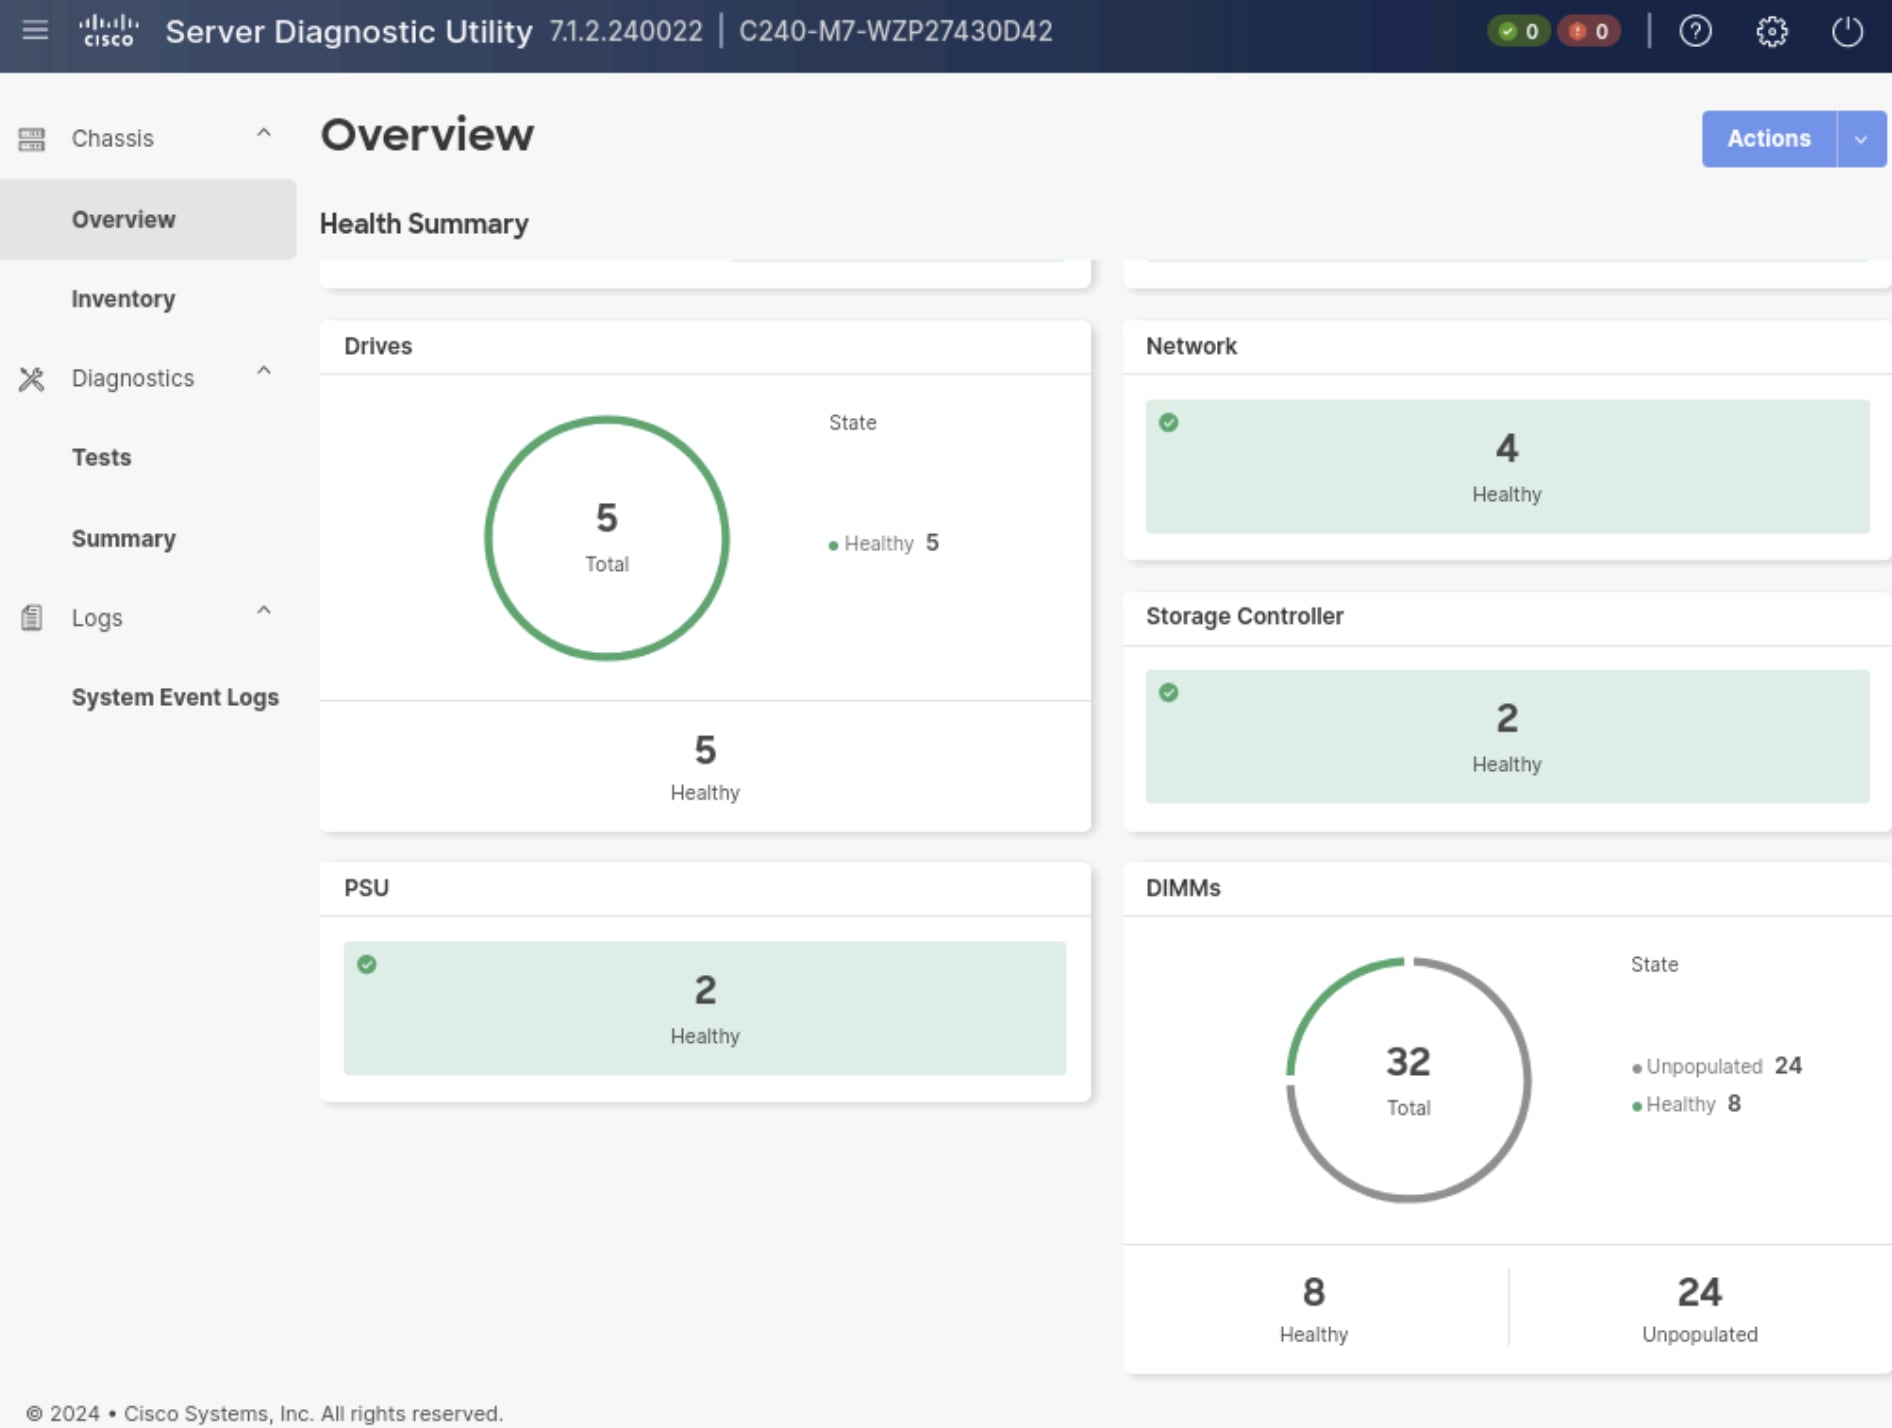This screenshot has width=1892, height=1428.
Task: Click the Actions button
Action: pos(1768,138)
